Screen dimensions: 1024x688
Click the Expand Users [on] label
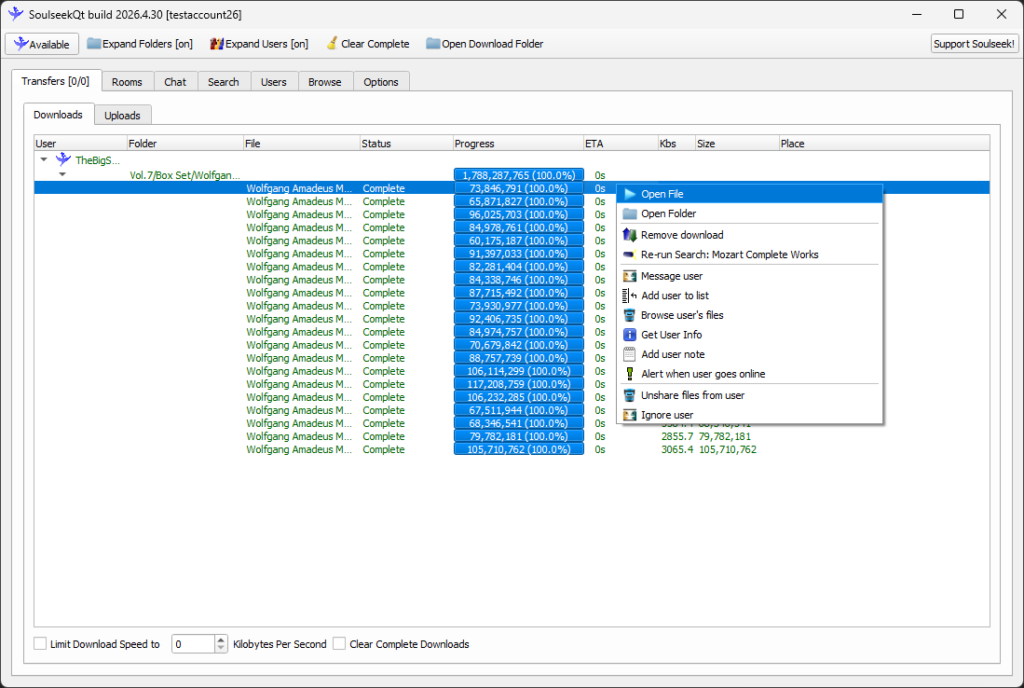coord(266,44)
